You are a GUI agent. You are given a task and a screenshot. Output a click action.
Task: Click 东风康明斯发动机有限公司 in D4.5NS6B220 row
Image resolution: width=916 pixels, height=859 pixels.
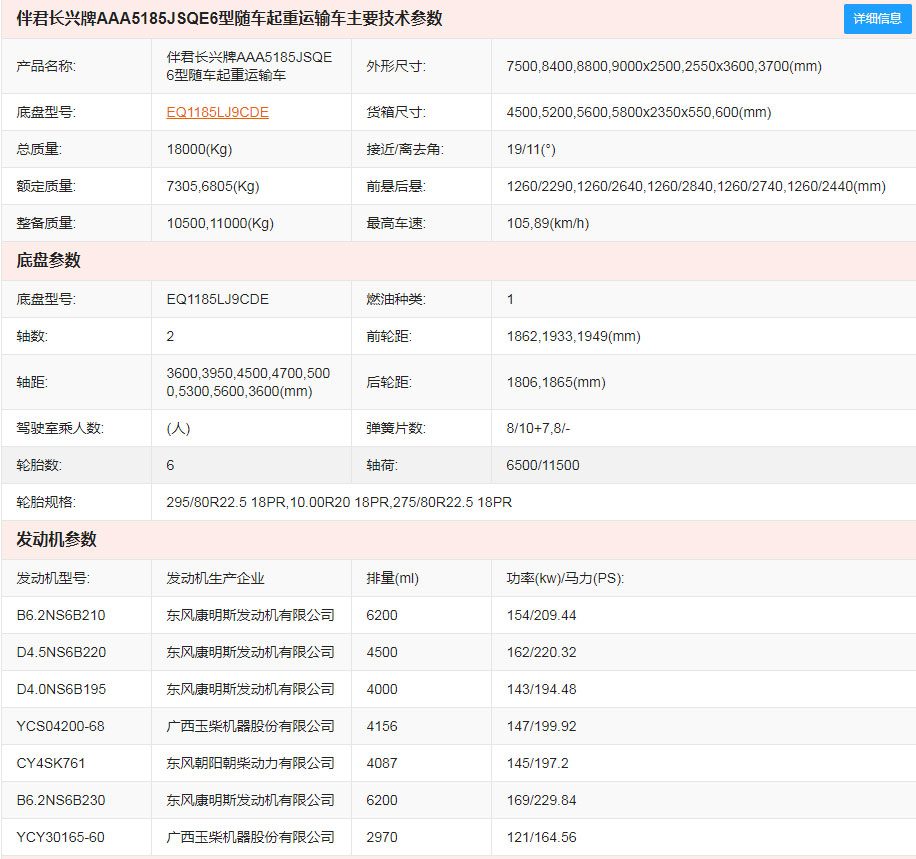[x=250, y=652]
